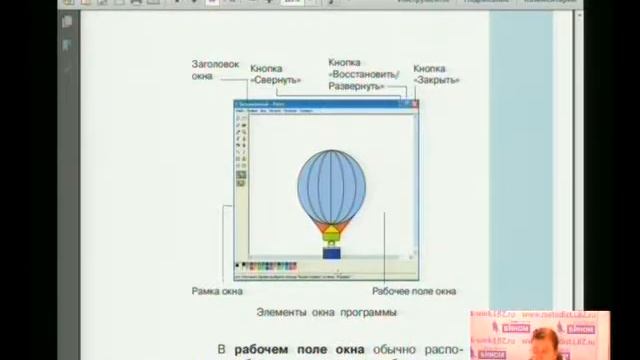Click the webcam video overlay

tap(540, 336)
